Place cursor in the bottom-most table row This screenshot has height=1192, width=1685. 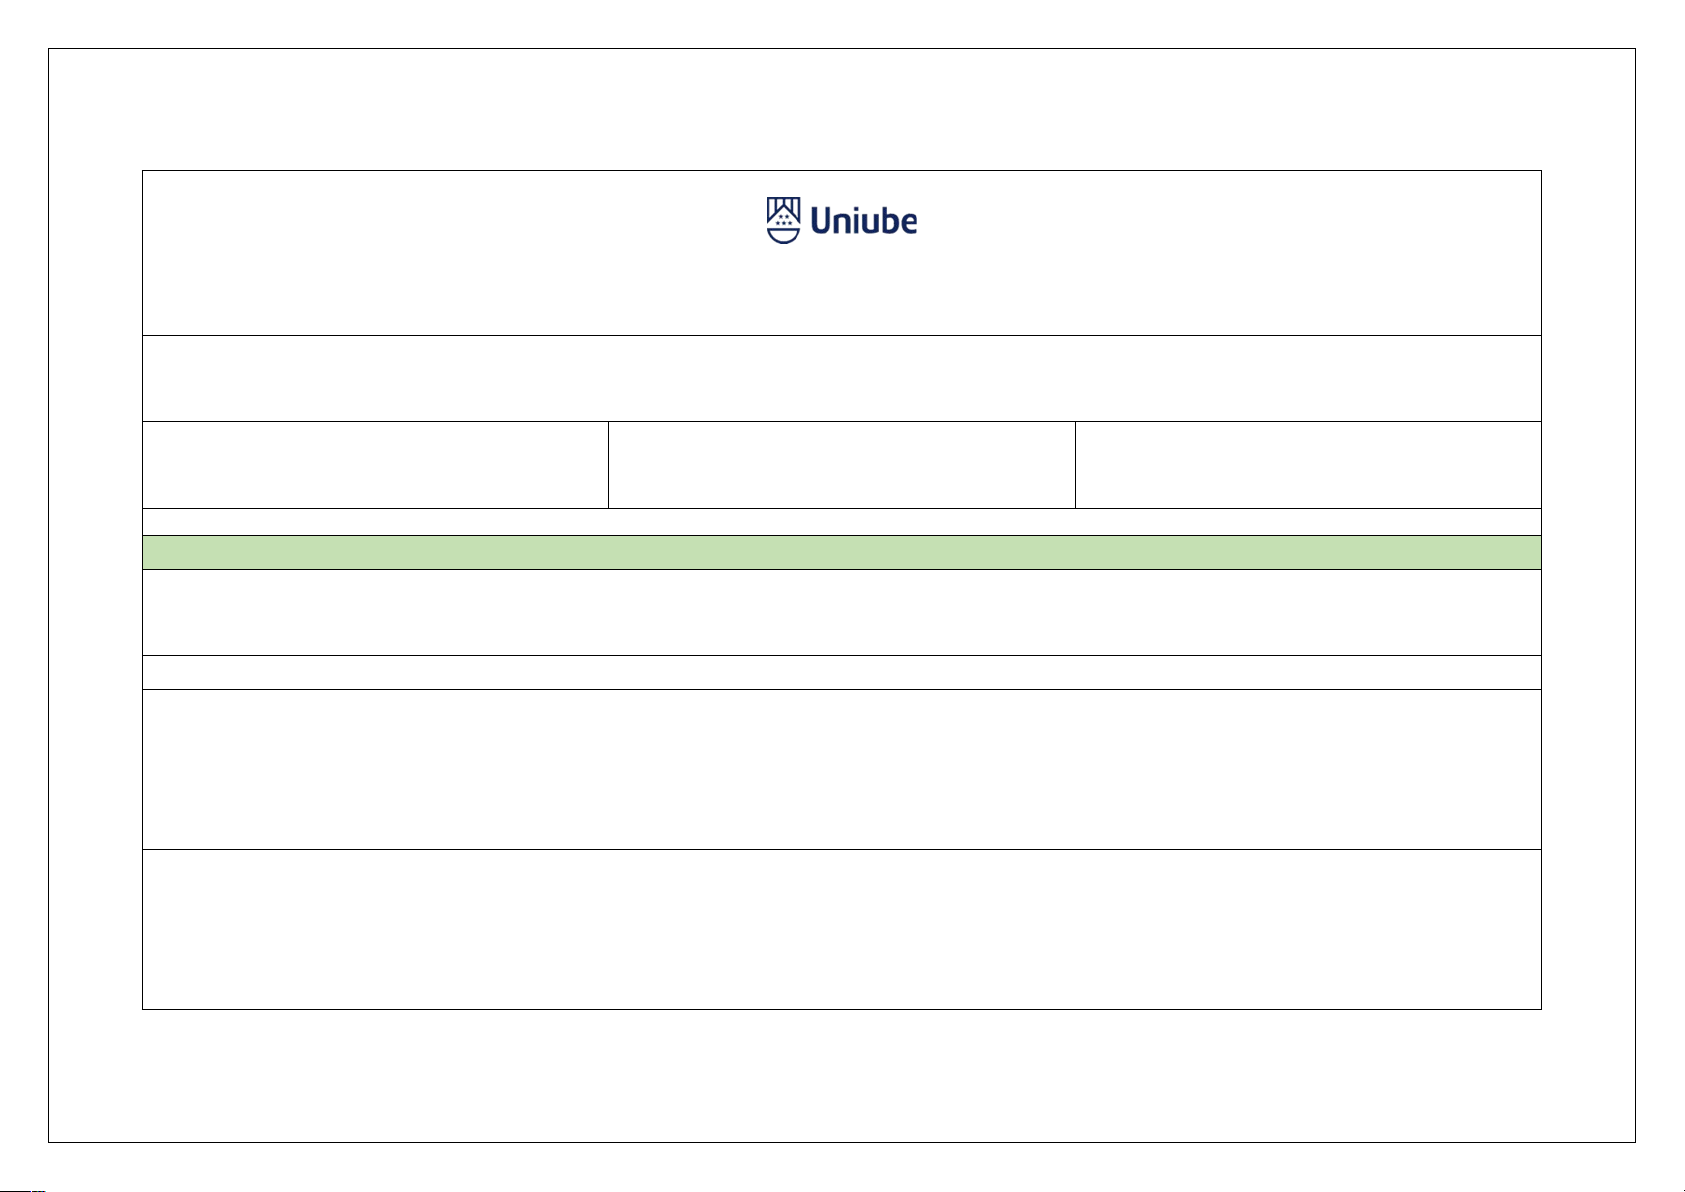pyautogui.click(x=841, y=929)
